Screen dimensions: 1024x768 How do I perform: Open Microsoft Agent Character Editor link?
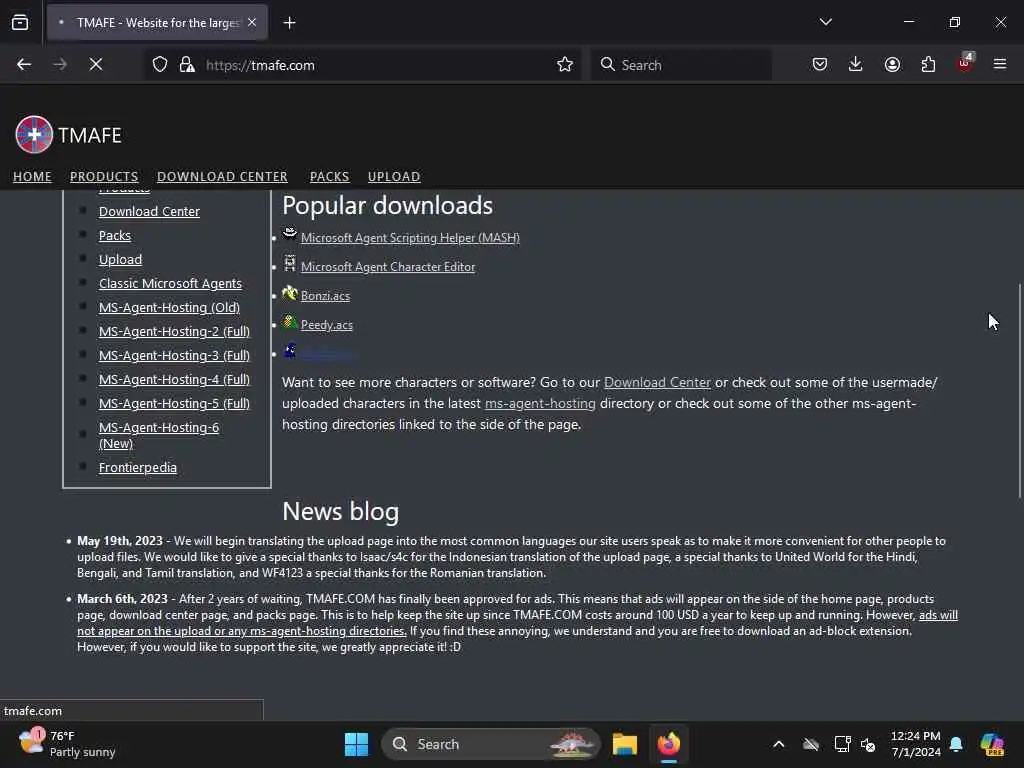click(388, 266)
